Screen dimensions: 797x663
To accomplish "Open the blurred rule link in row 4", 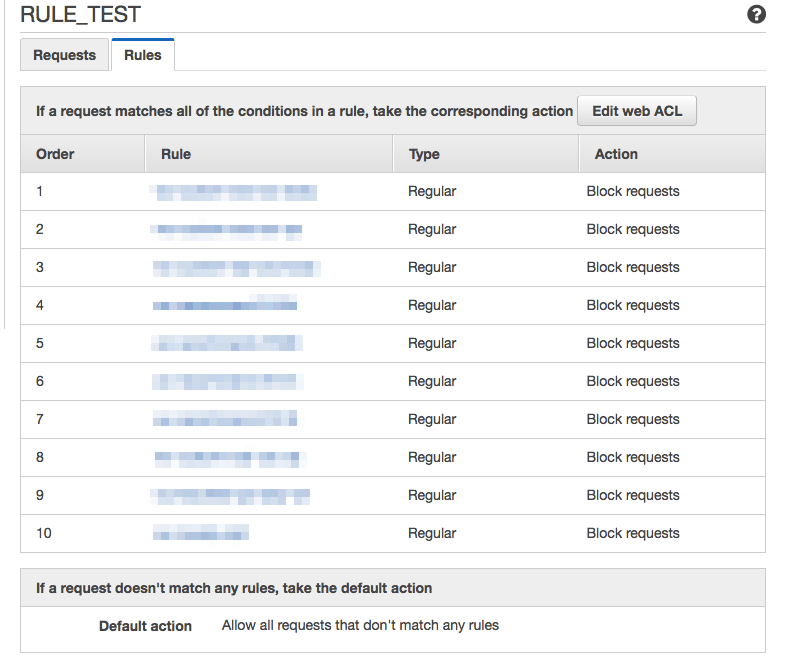I will 225,305.
